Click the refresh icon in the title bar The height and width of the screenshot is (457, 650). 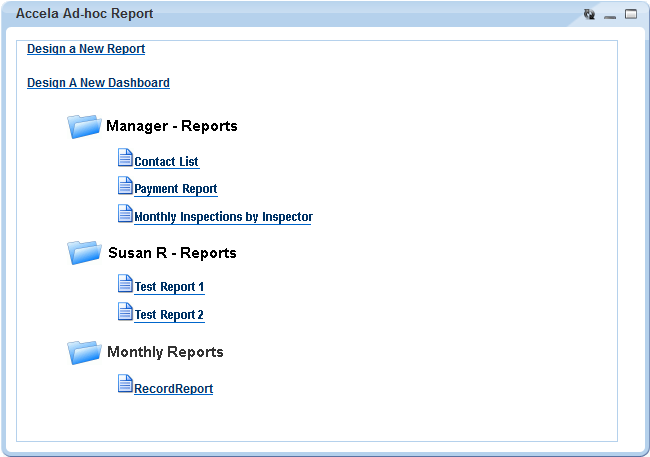tap(589, 15)
